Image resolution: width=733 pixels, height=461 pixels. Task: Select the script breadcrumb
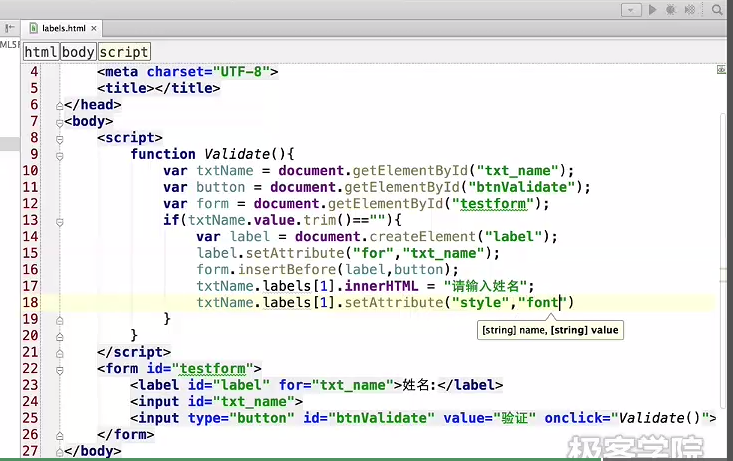pos(124,52)
